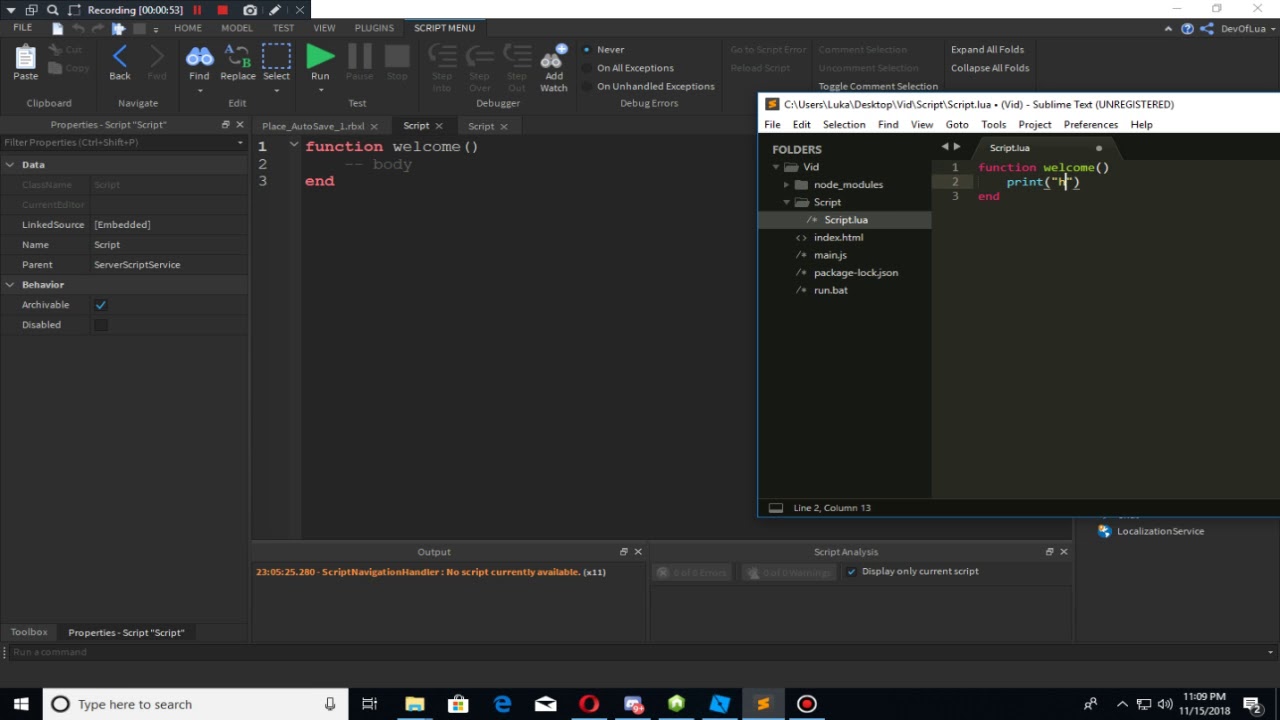Image resolution: width=1280 pixels, height=720 pixels.
Task: Stop the screen recording red square
Action: 222,10
